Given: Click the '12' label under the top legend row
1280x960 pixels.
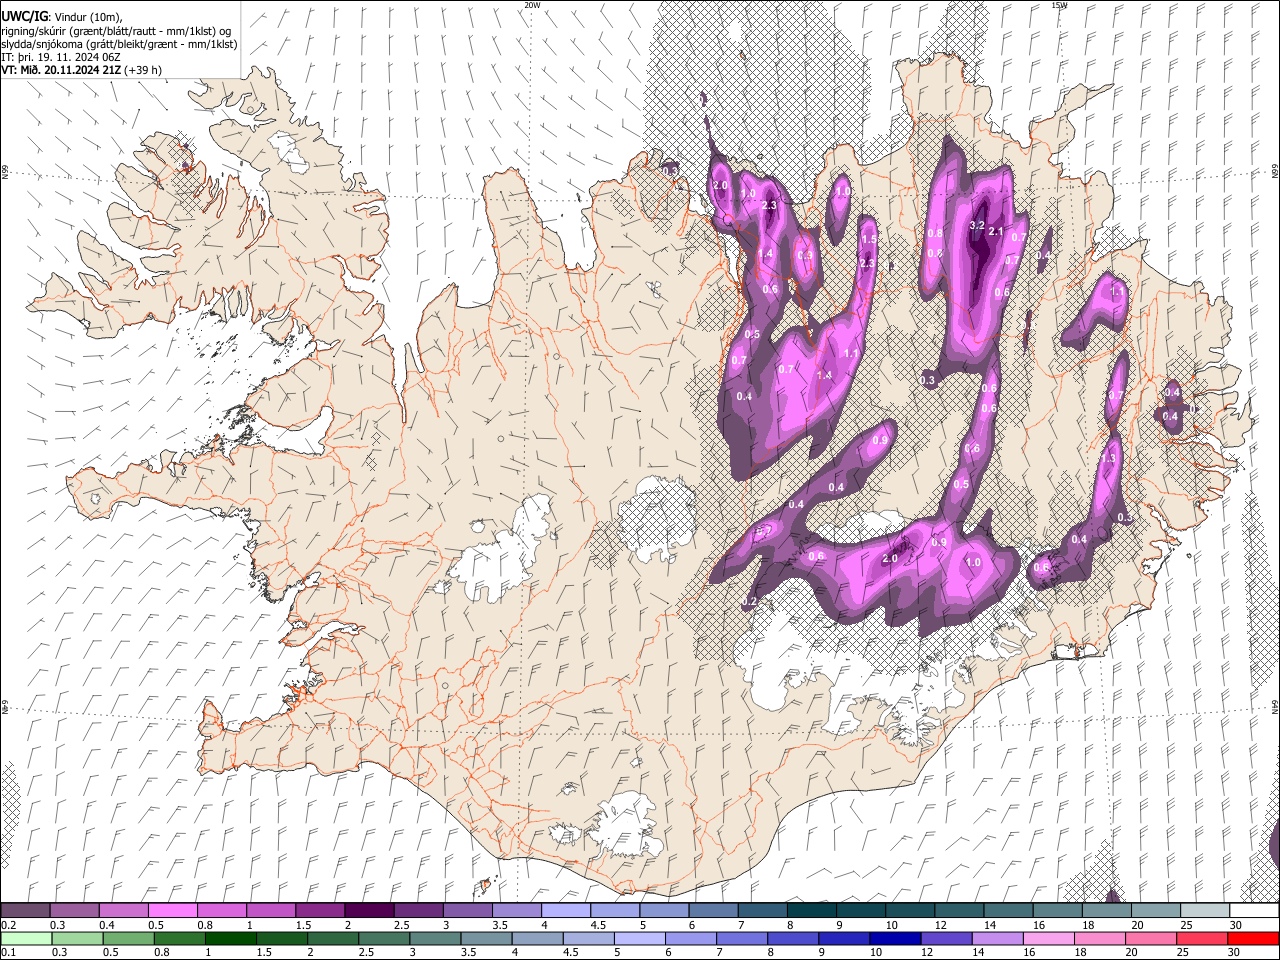Looking at the screenshot, I should pyautogui.click(x=940, y=926).
